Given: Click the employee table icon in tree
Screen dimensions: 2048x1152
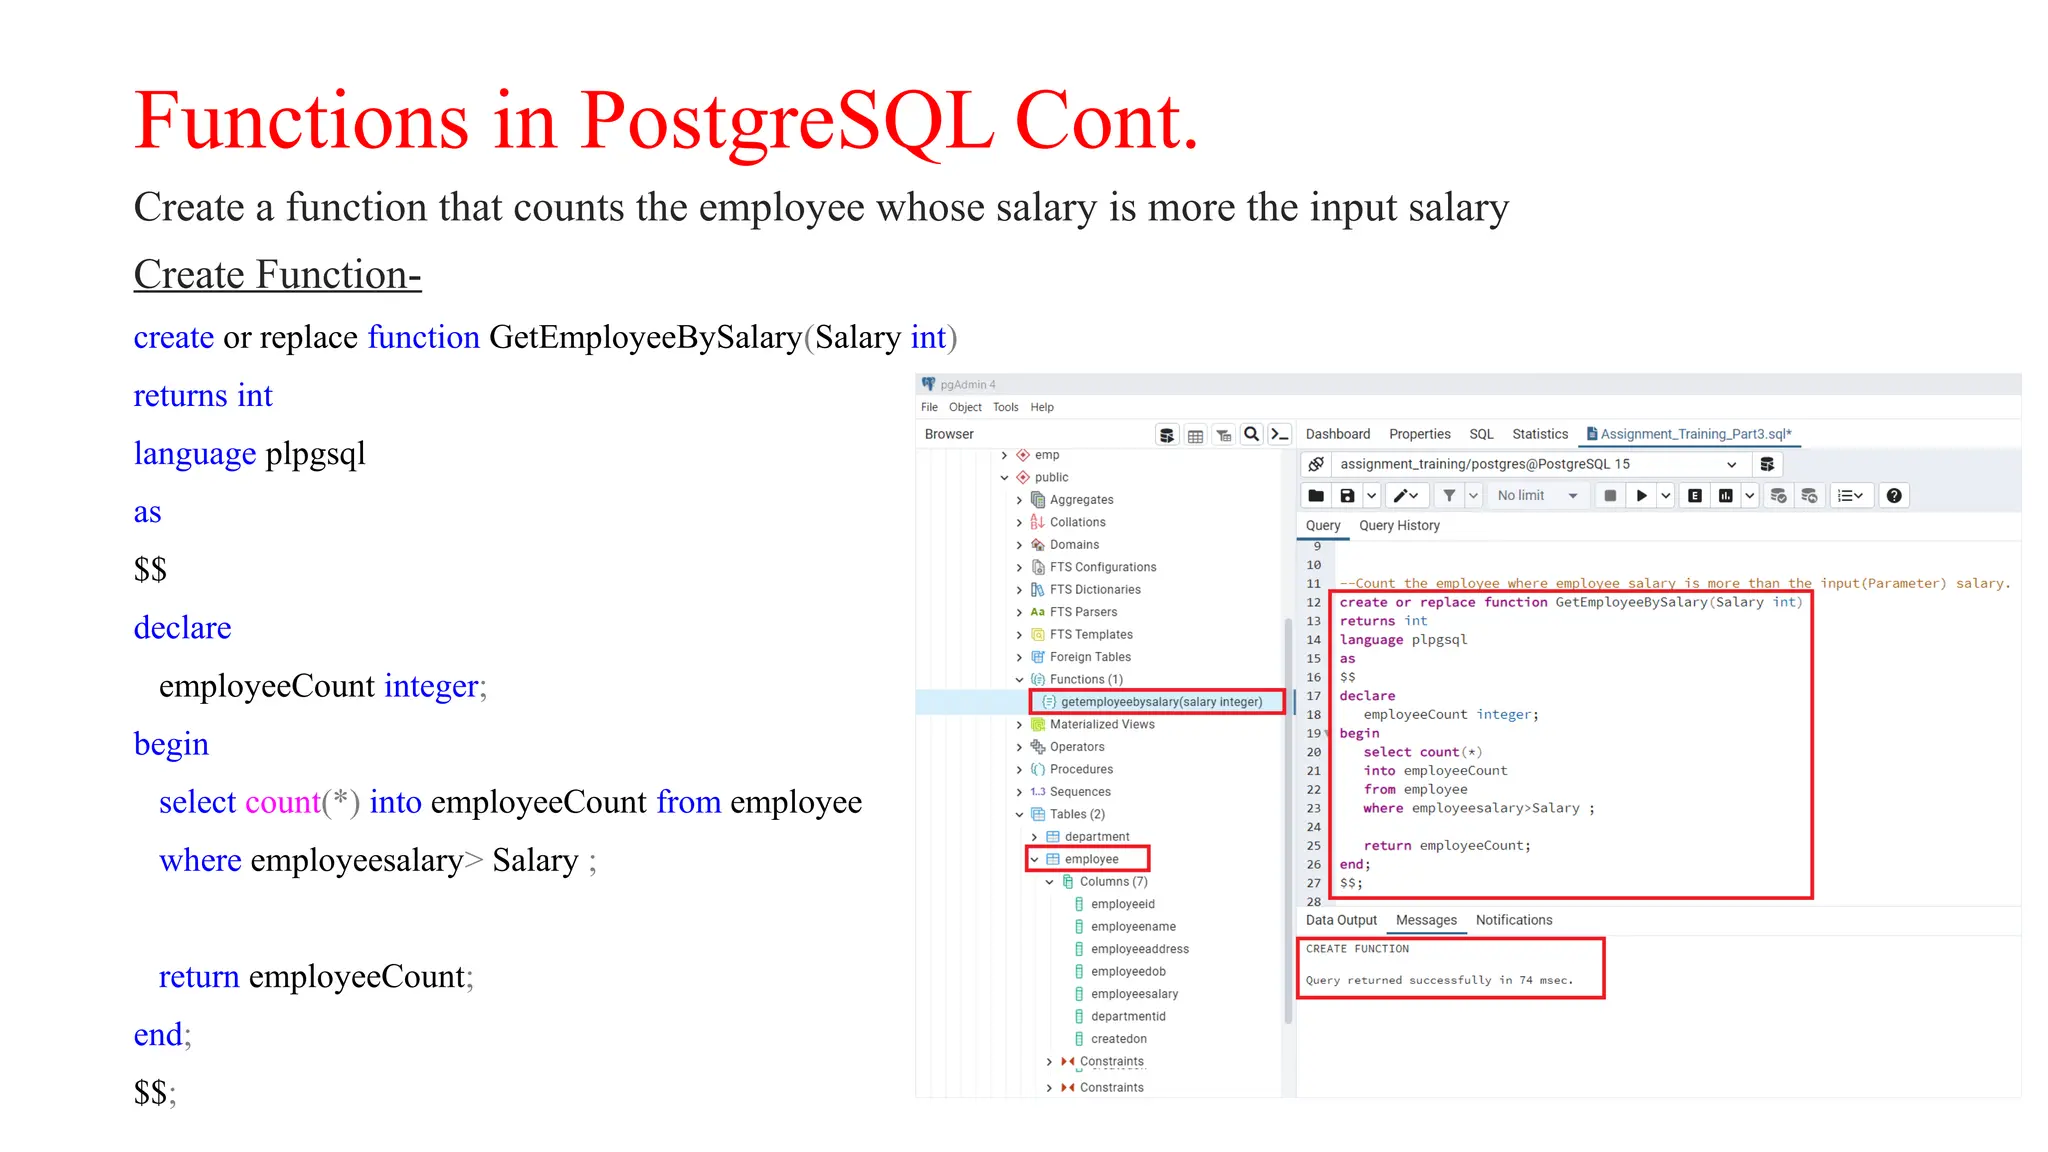Looking at the screenshot, I should [1053, 859].
